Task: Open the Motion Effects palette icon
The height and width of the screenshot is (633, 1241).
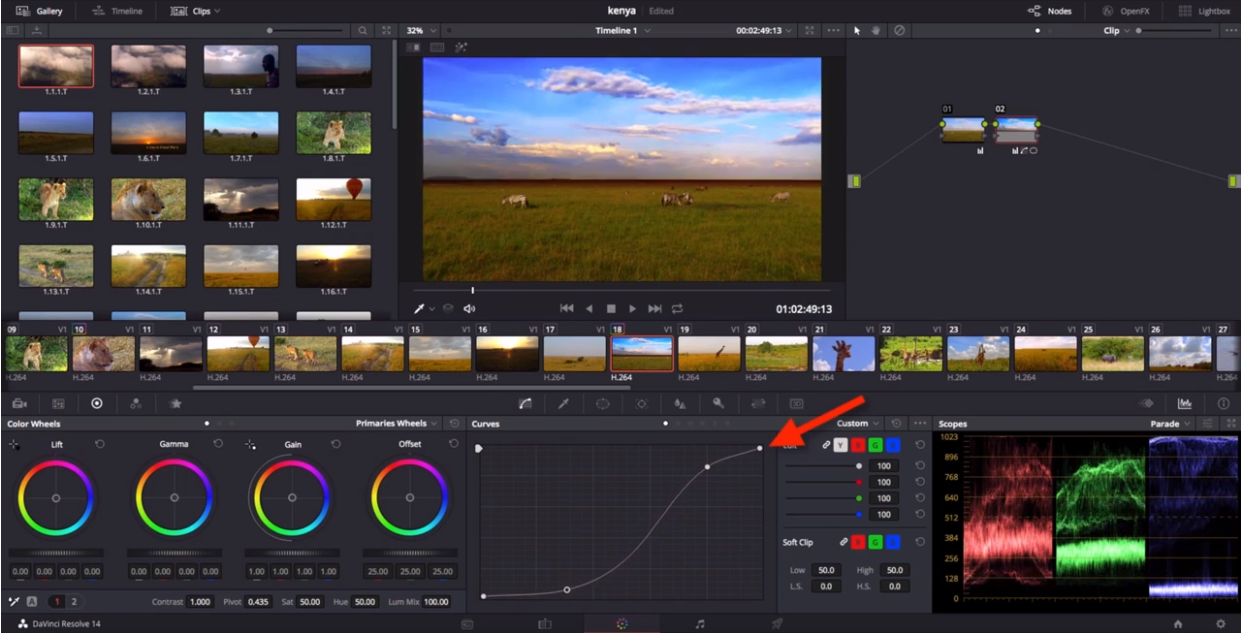Action: point(175,403)
